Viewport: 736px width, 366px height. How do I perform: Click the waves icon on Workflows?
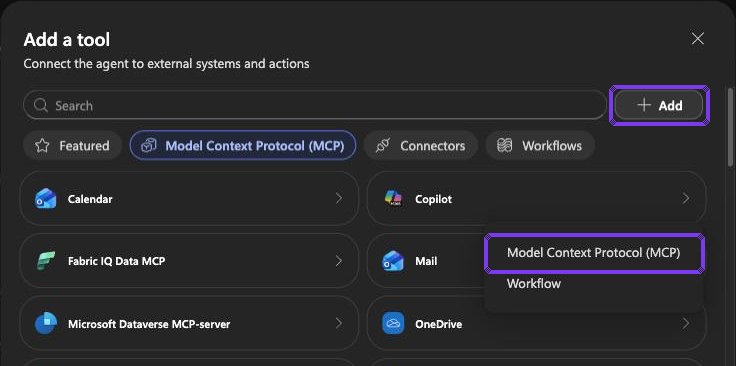[505, 146]
